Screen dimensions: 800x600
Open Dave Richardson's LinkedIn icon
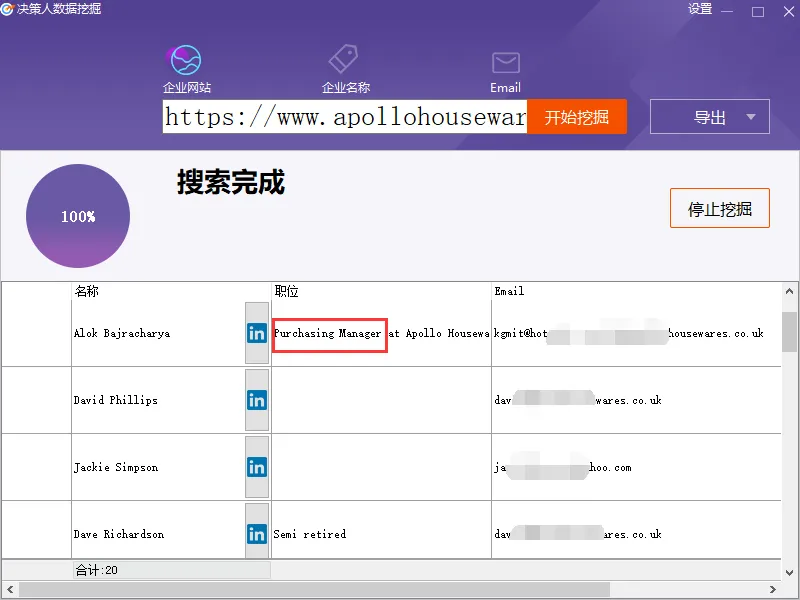257,534
